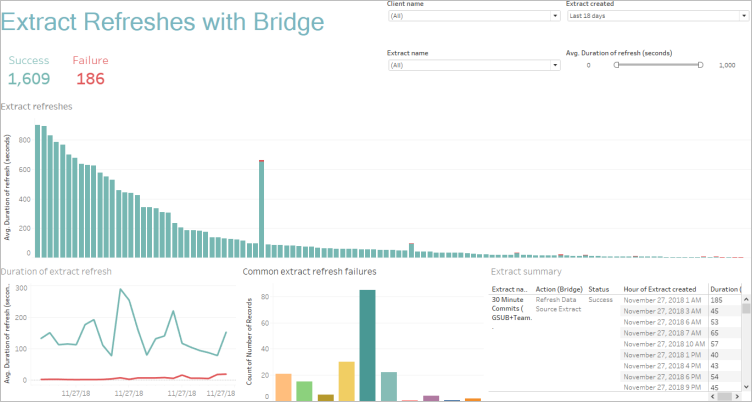This screenshot has width=752, height=402.
Task: Click the left handle of the duration slider
Action: (x=616, y=64)
